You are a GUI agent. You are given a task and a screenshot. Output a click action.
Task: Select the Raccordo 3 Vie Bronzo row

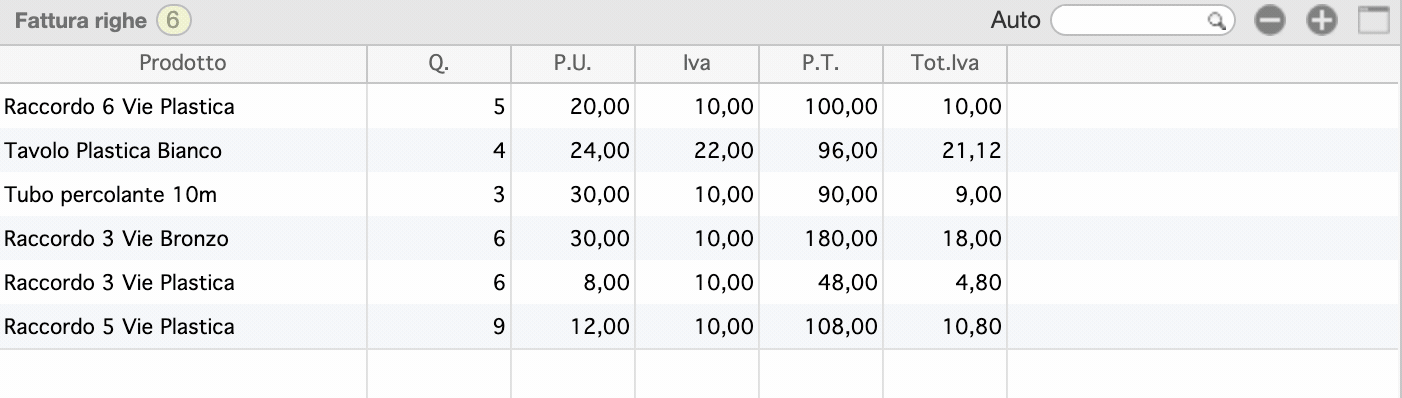(x=700, y=238)
